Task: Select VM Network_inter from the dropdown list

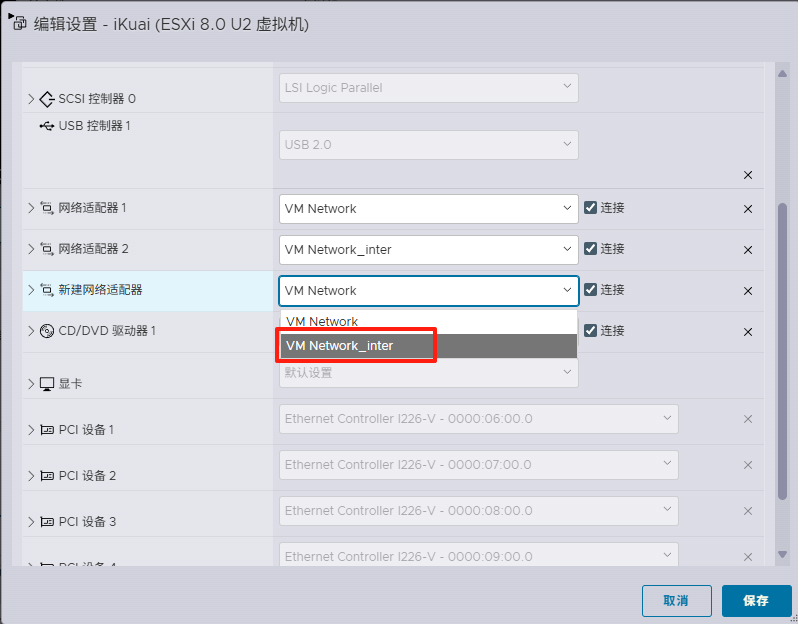Action: tap(427, 346)
